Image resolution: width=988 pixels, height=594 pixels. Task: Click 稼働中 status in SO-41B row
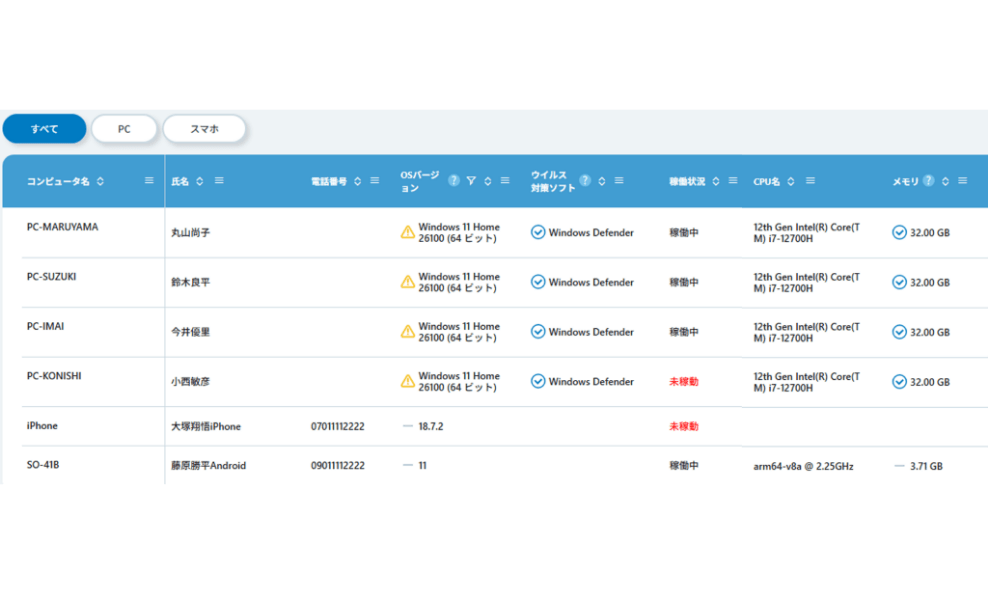click(684, 465)
